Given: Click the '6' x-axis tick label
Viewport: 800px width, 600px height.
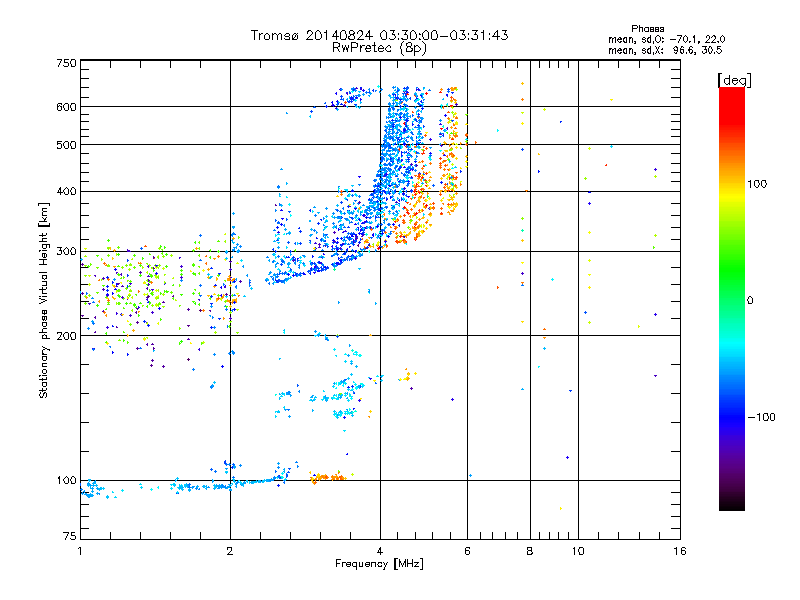Looking at the screenshot, I should [x=467, y=551].
